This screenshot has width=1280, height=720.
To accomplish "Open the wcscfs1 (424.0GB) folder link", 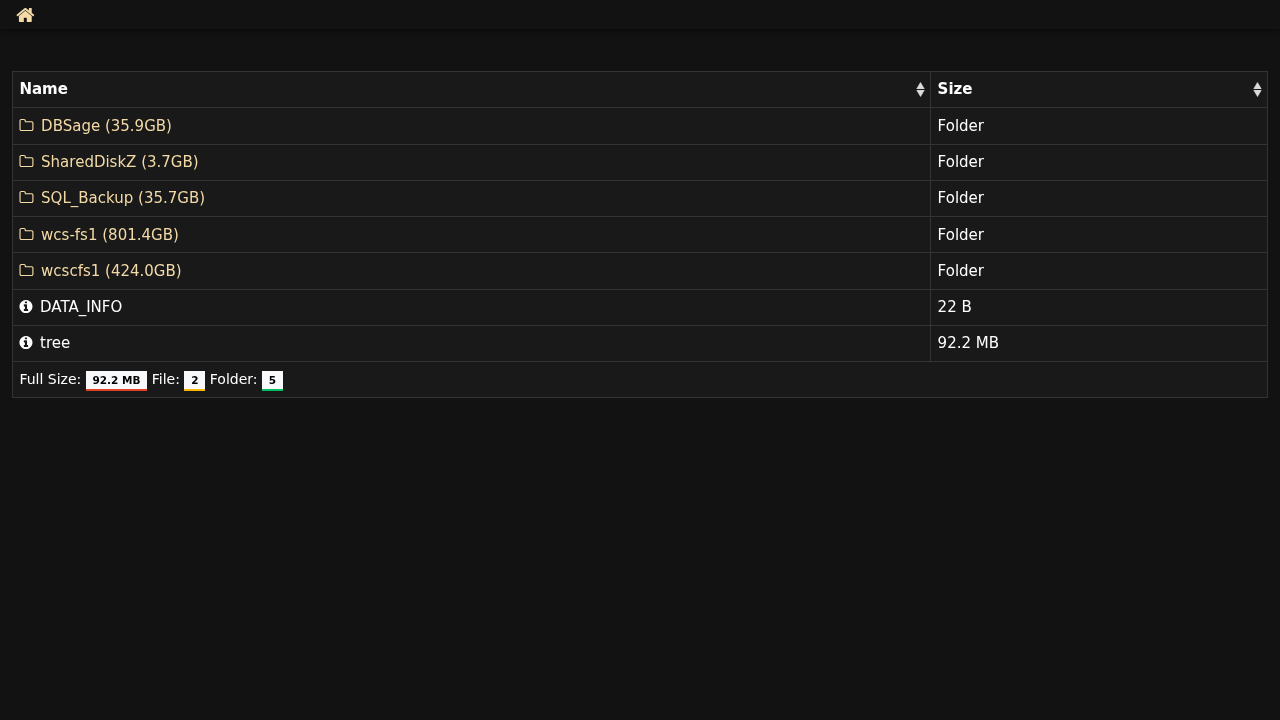I will 111,271.
